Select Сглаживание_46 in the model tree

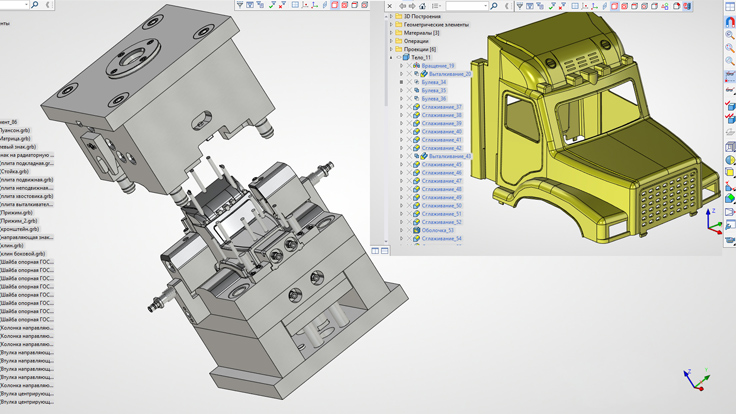pos(441,173)
